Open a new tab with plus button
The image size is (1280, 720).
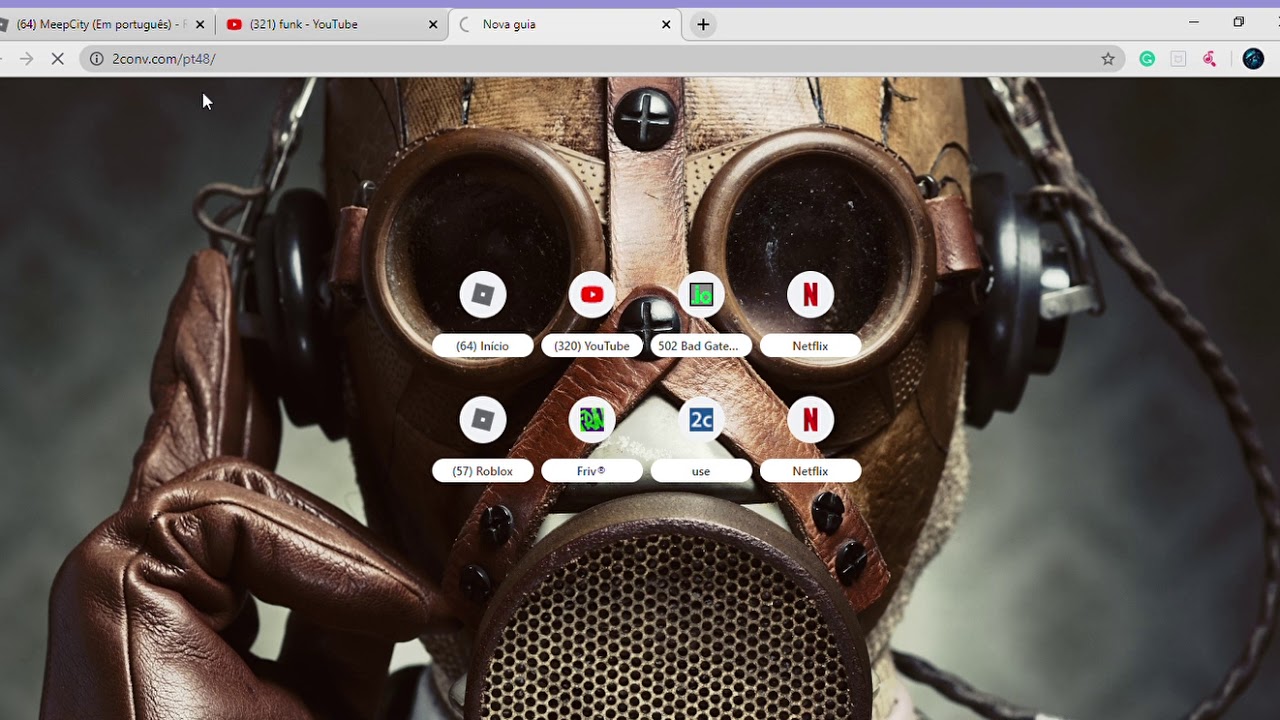tap(703, 24)
